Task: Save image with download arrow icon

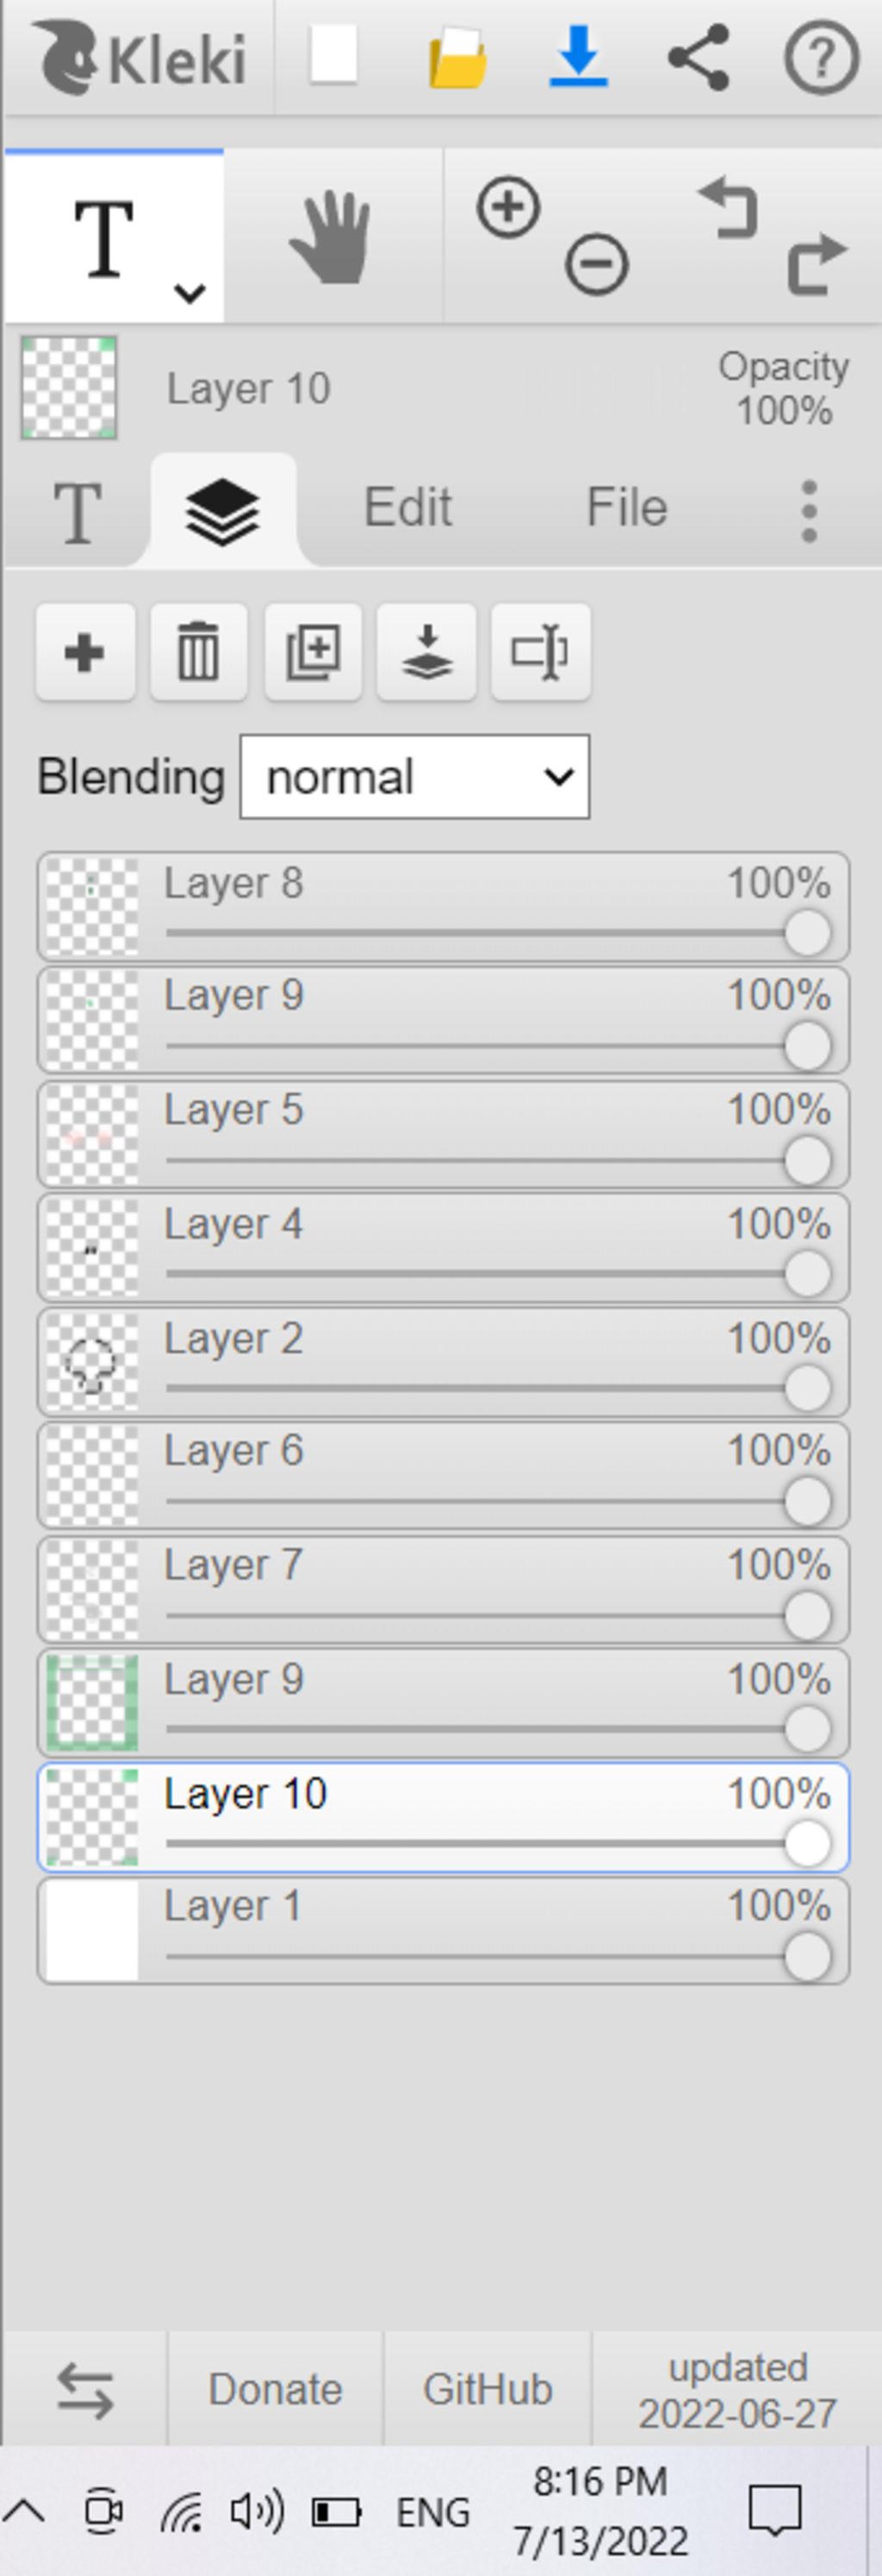Action: [578, 55]
